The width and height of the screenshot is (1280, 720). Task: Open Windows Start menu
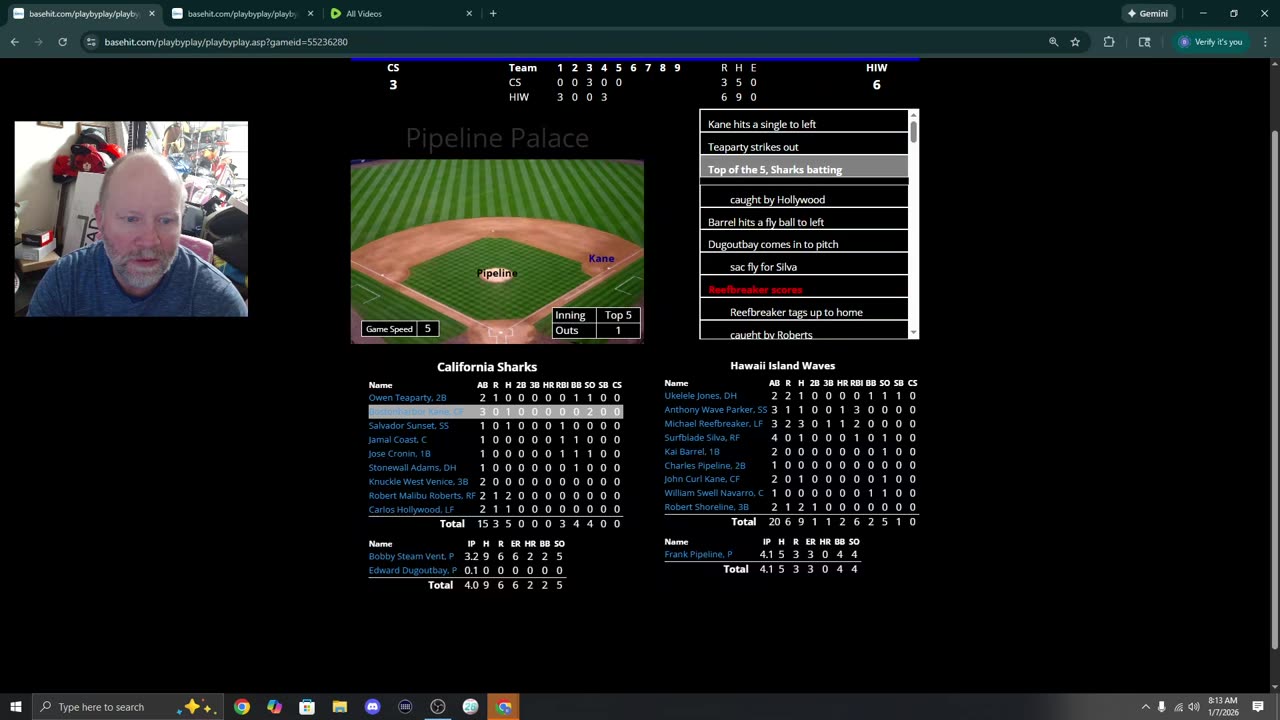[x=15, y=707]
